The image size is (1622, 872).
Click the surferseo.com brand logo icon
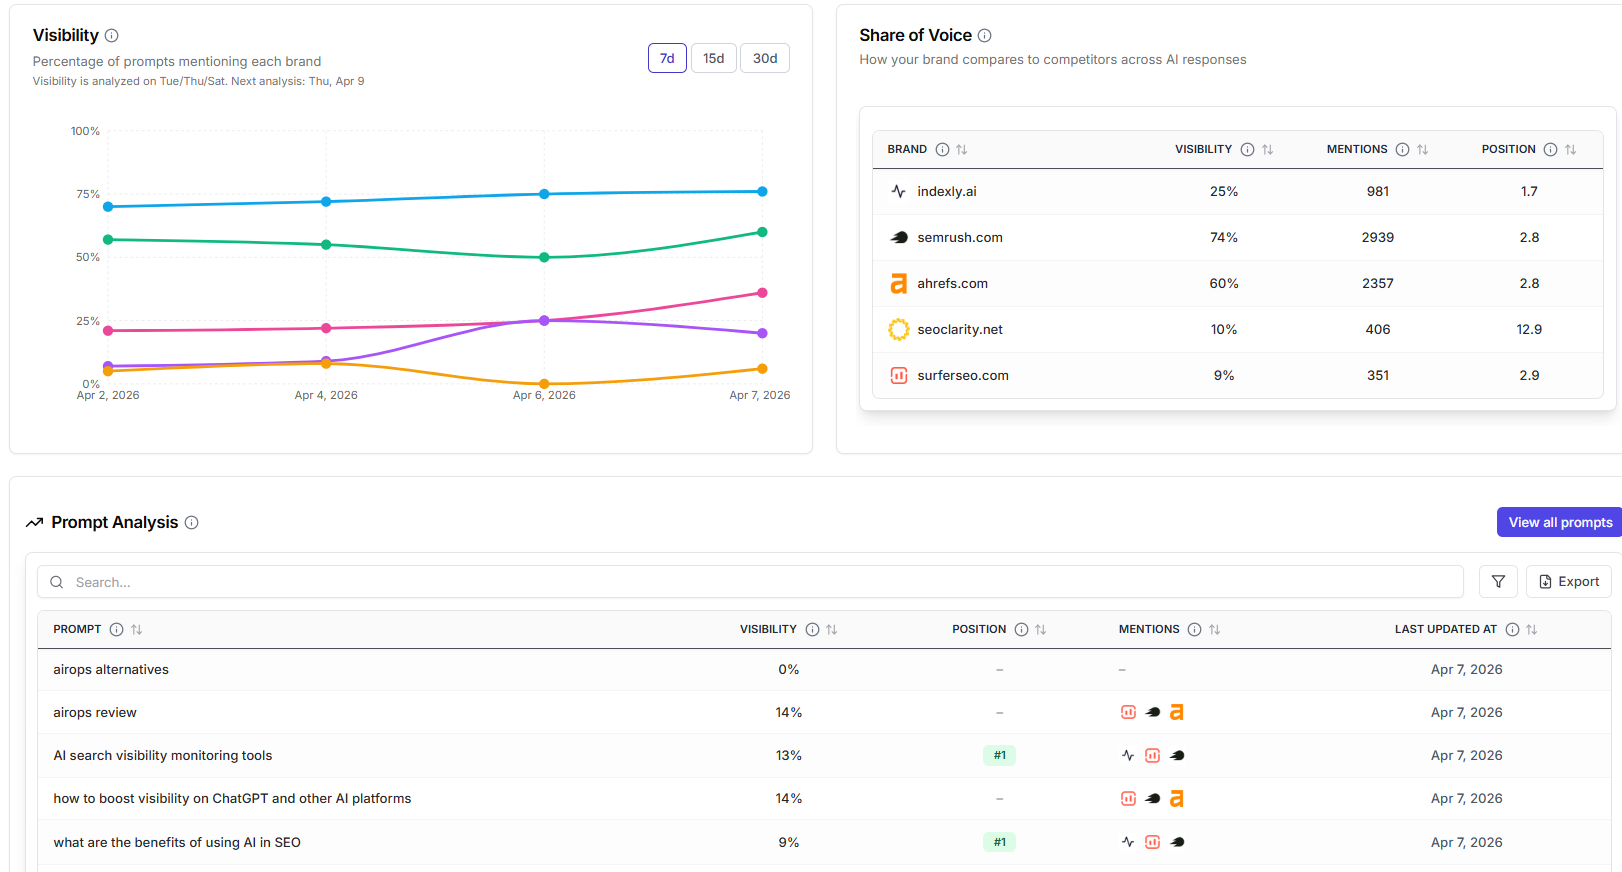coord(898,376)
